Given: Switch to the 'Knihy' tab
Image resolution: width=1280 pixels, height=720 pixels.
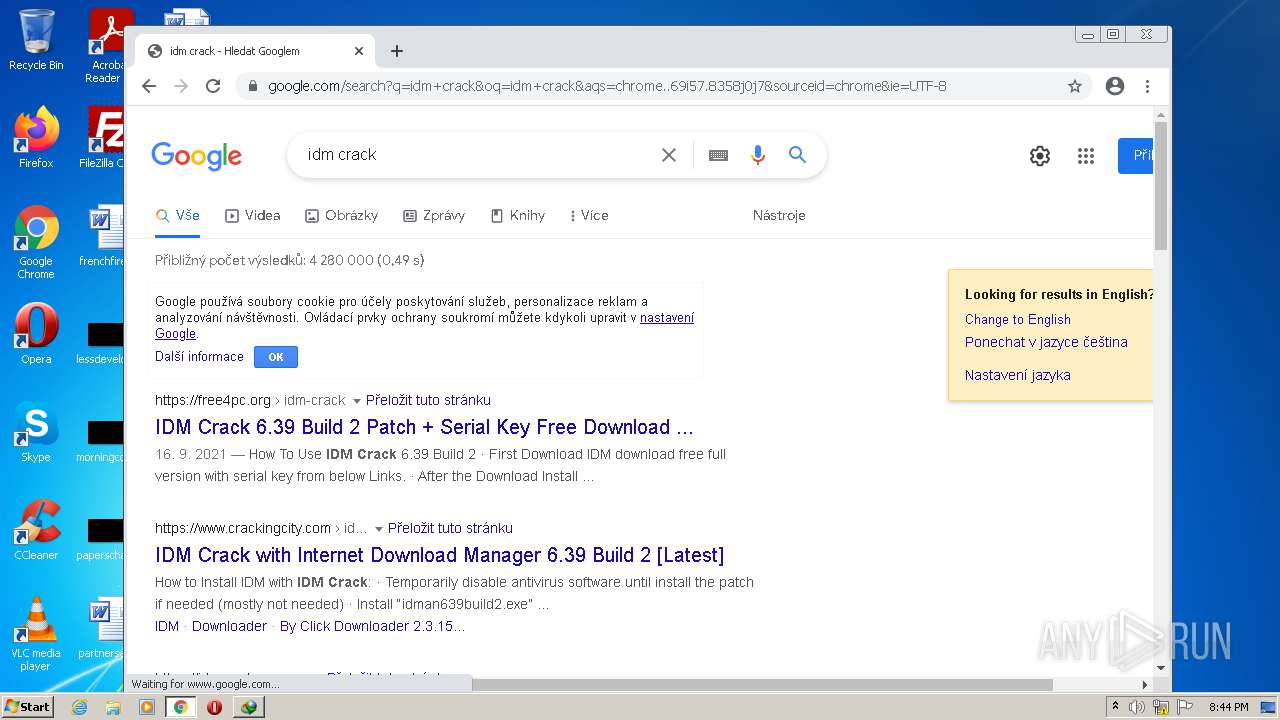Looking at the screenshot, I should click(x=518, y=216).
